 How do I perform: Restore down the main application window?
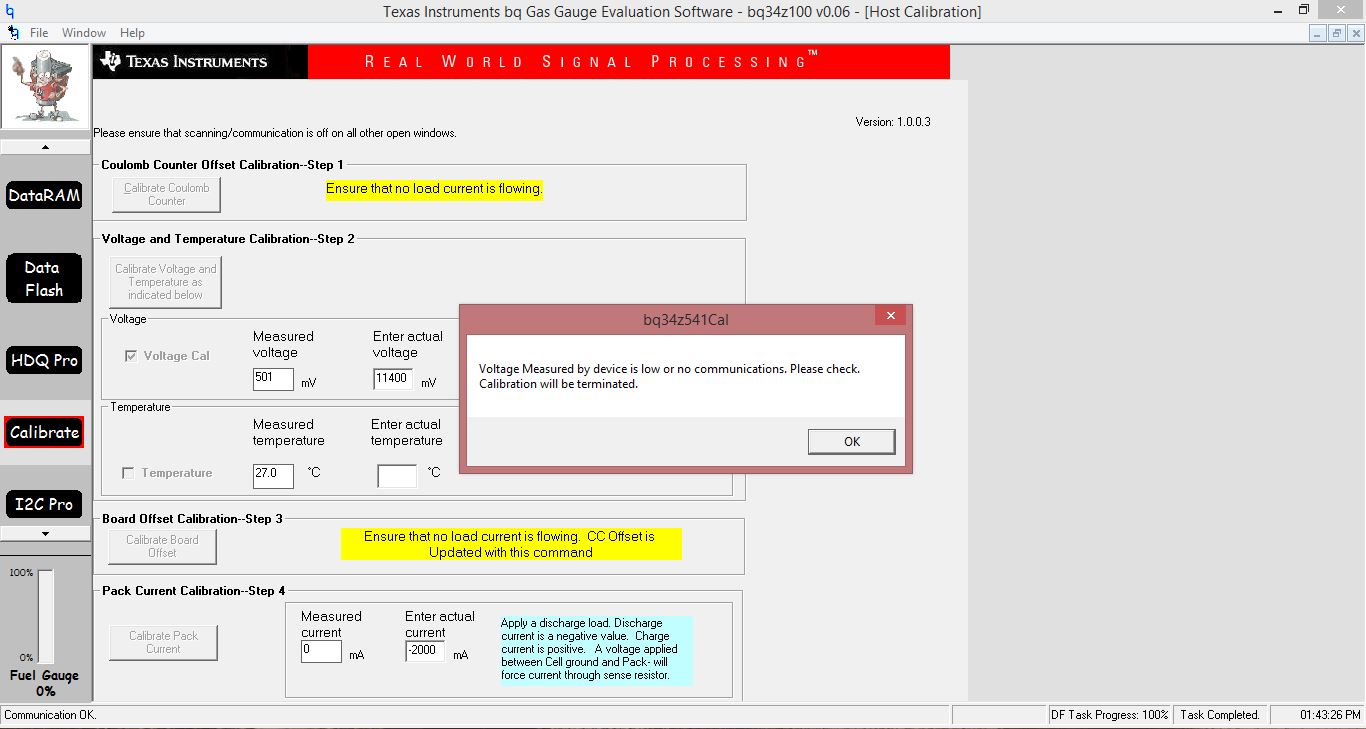(1304, 10)
